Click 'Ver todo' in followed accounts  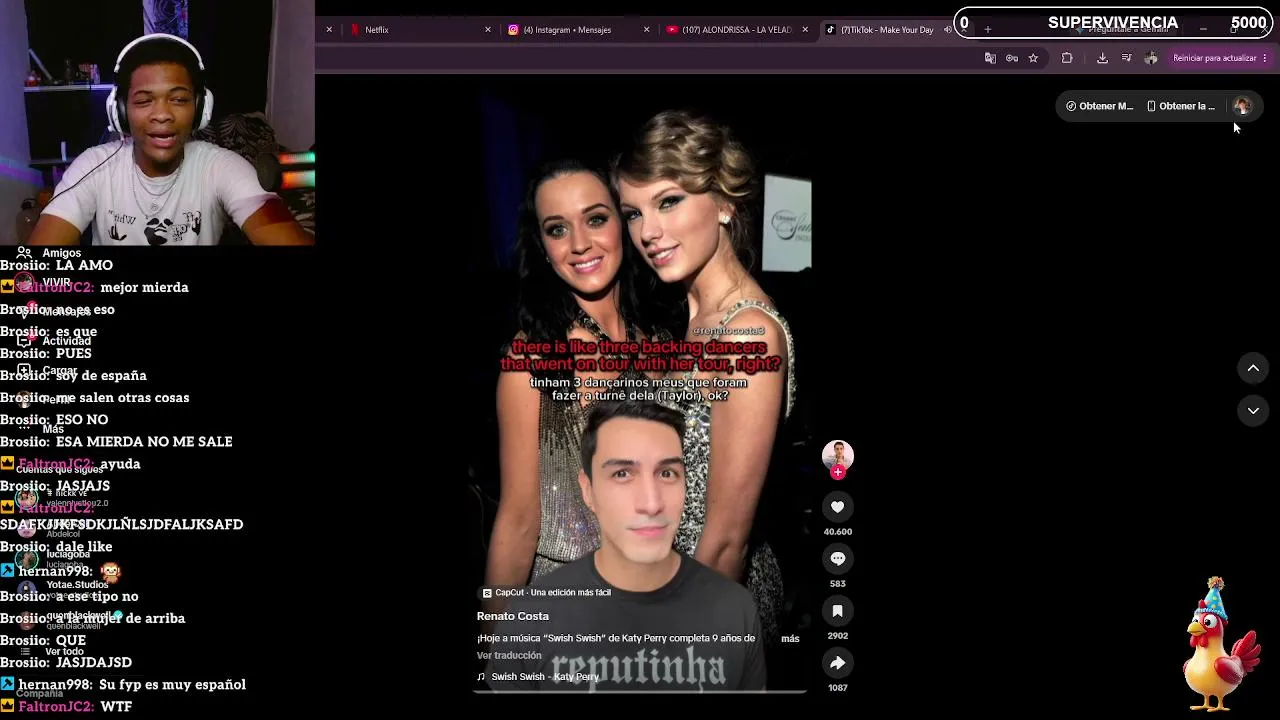click(65, 651)
